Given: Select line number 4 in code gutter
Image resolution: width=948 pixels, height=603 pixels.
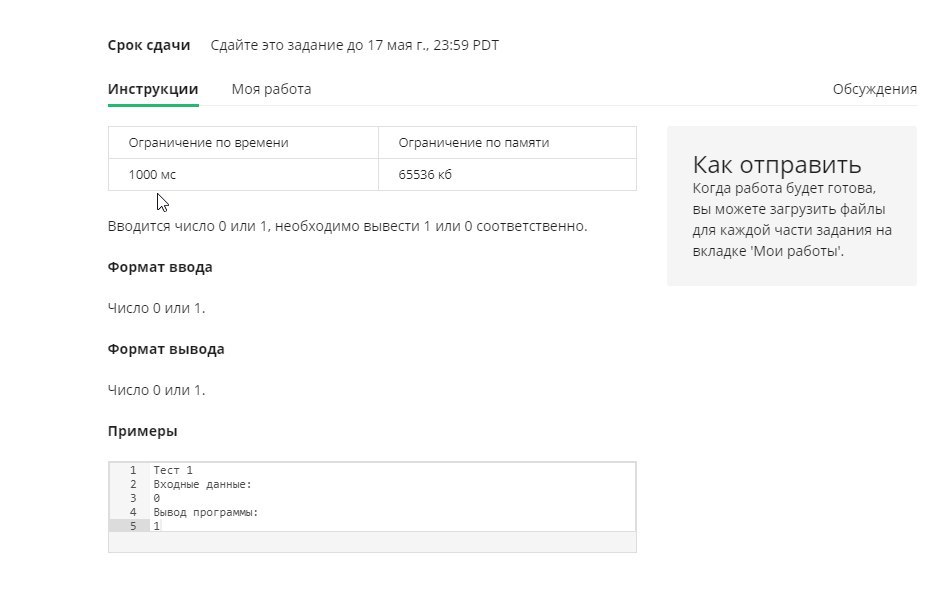Looking at the screenshot, I should [x=133, y=512].
